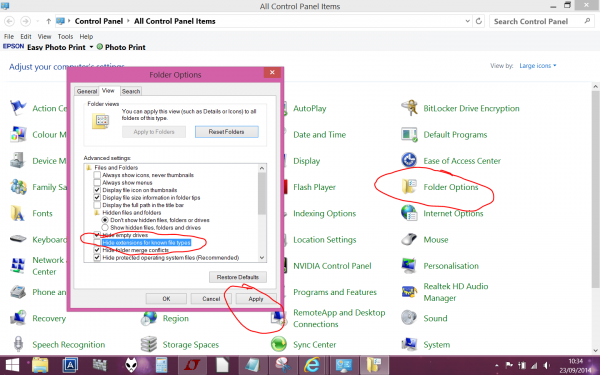Click the Windows Start button
This screenshot has height=375, width=600.
point(11,365)
